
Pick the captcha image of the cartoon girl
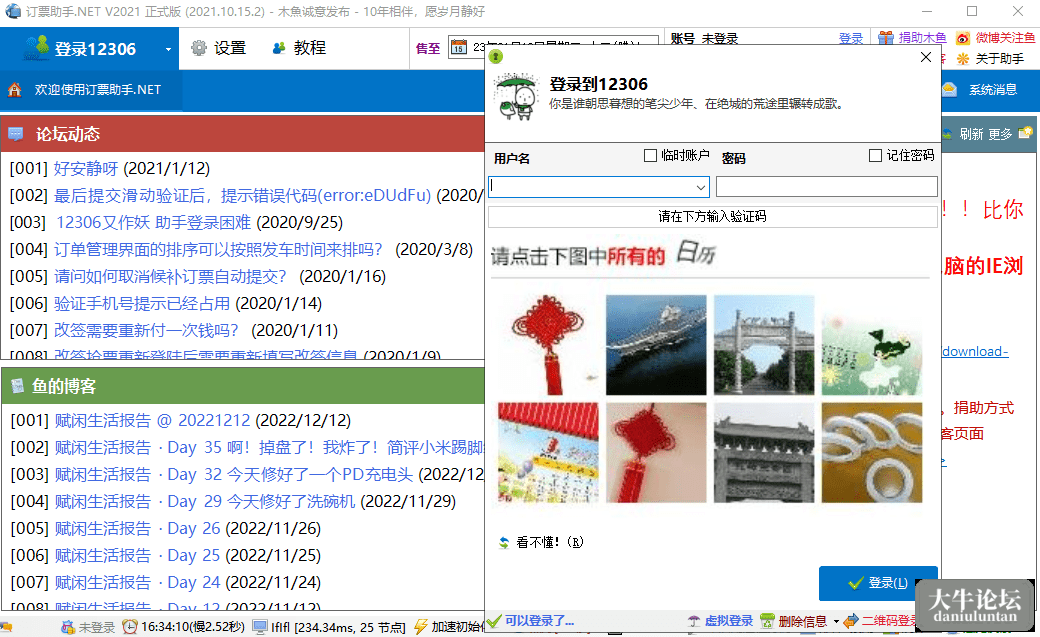(872, 345)
